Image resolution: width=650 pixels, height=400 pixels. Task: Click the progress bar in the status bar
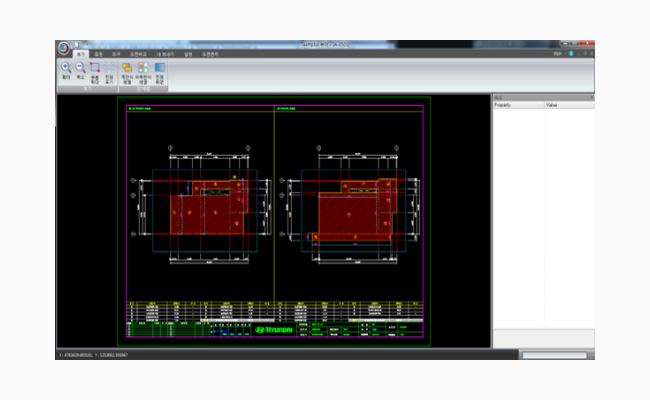(x=554, y=355)
